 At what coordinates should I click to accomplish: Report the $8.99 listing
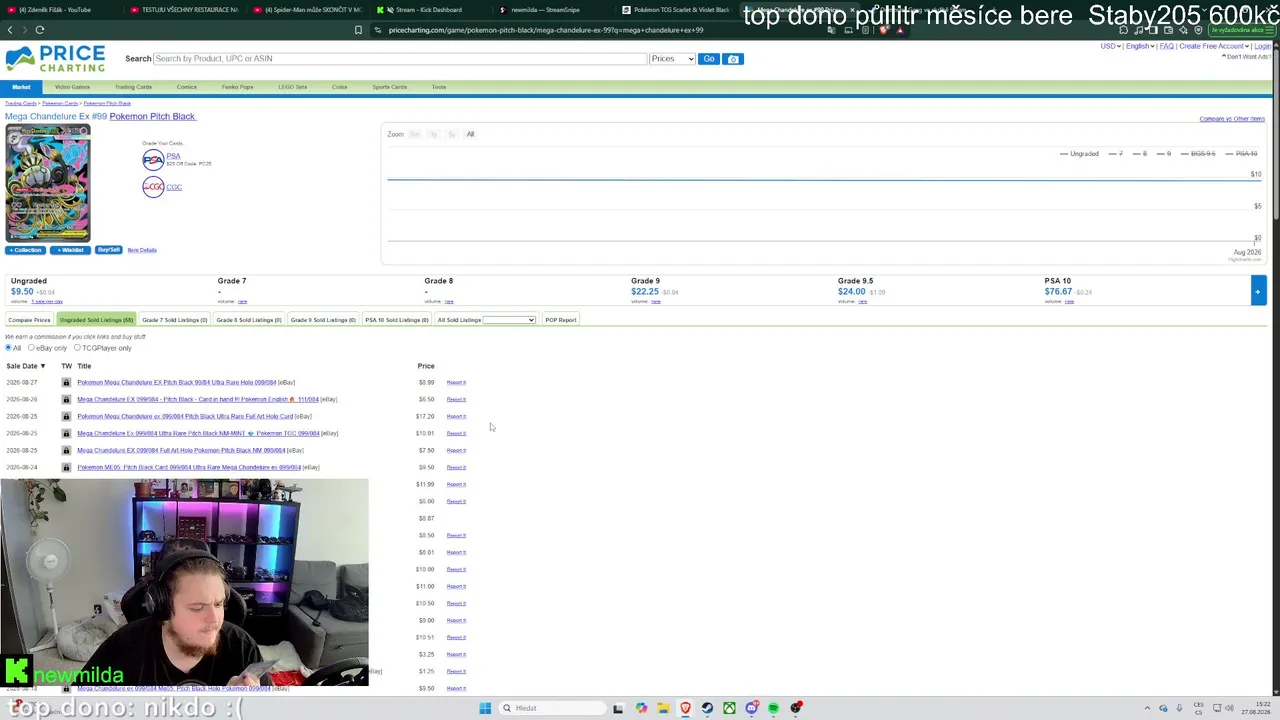pos(456,382)
